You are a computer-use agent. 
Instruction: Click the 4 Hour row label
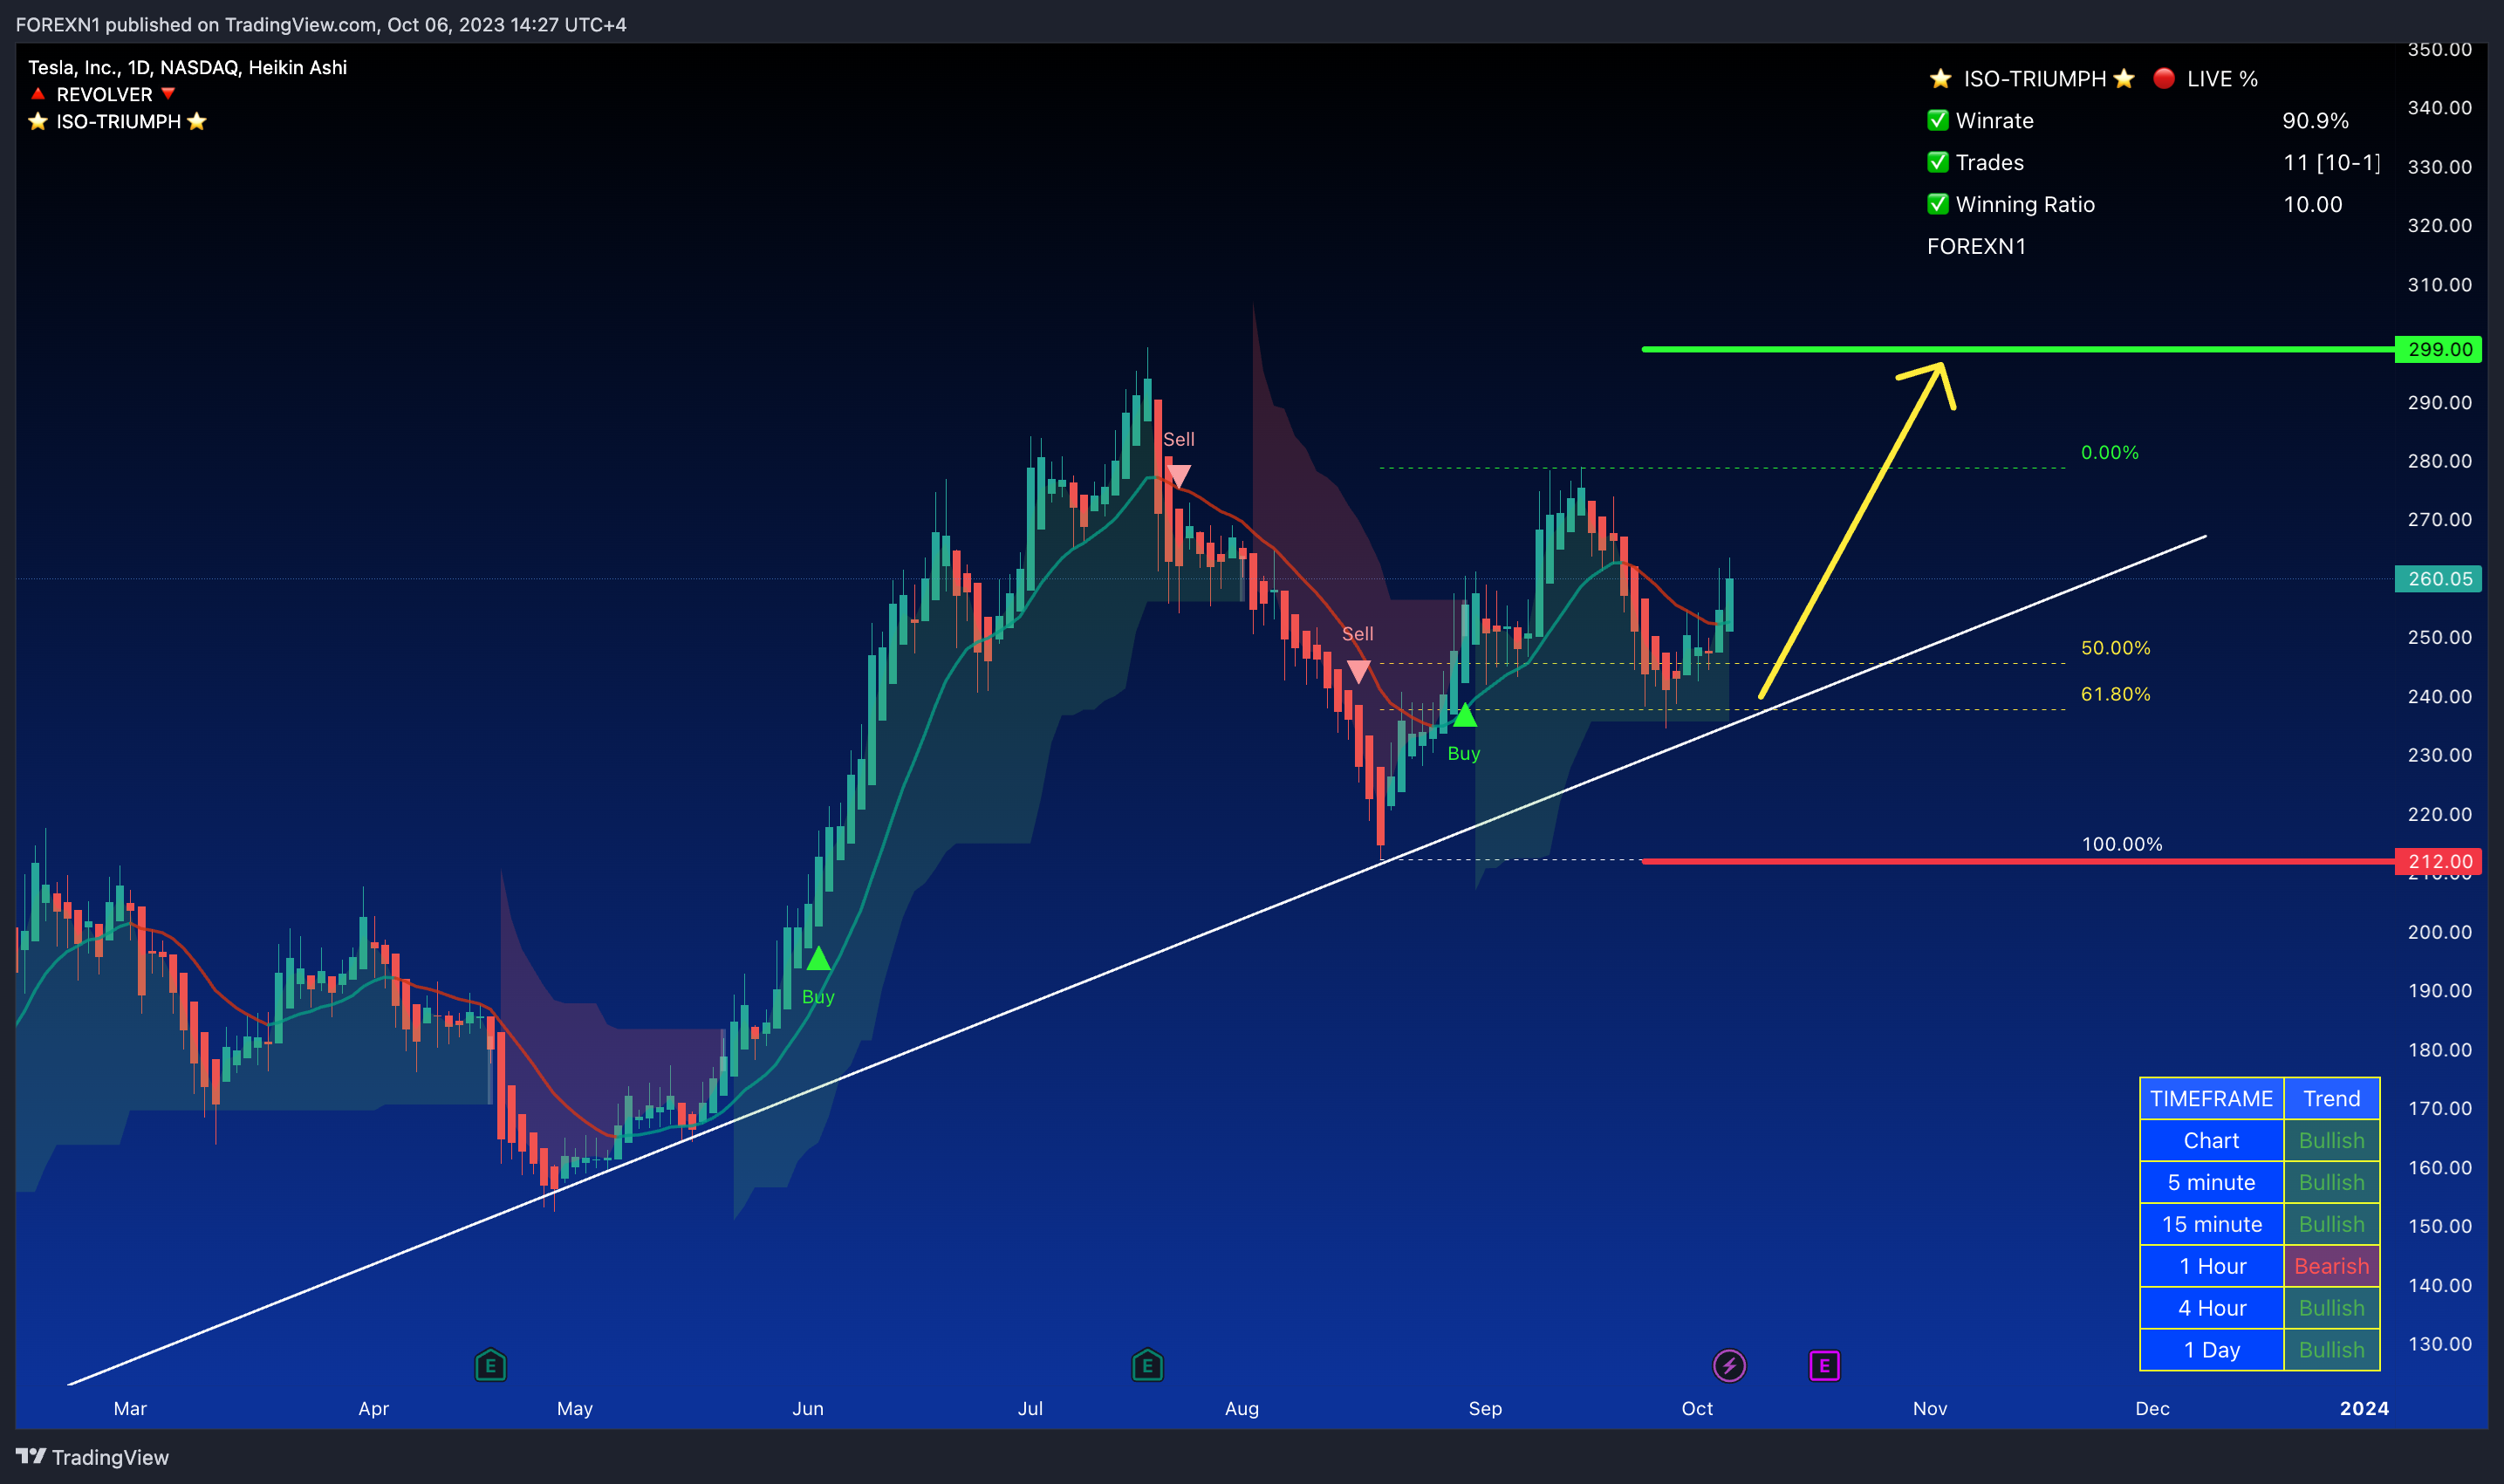pos(2211,1308)
